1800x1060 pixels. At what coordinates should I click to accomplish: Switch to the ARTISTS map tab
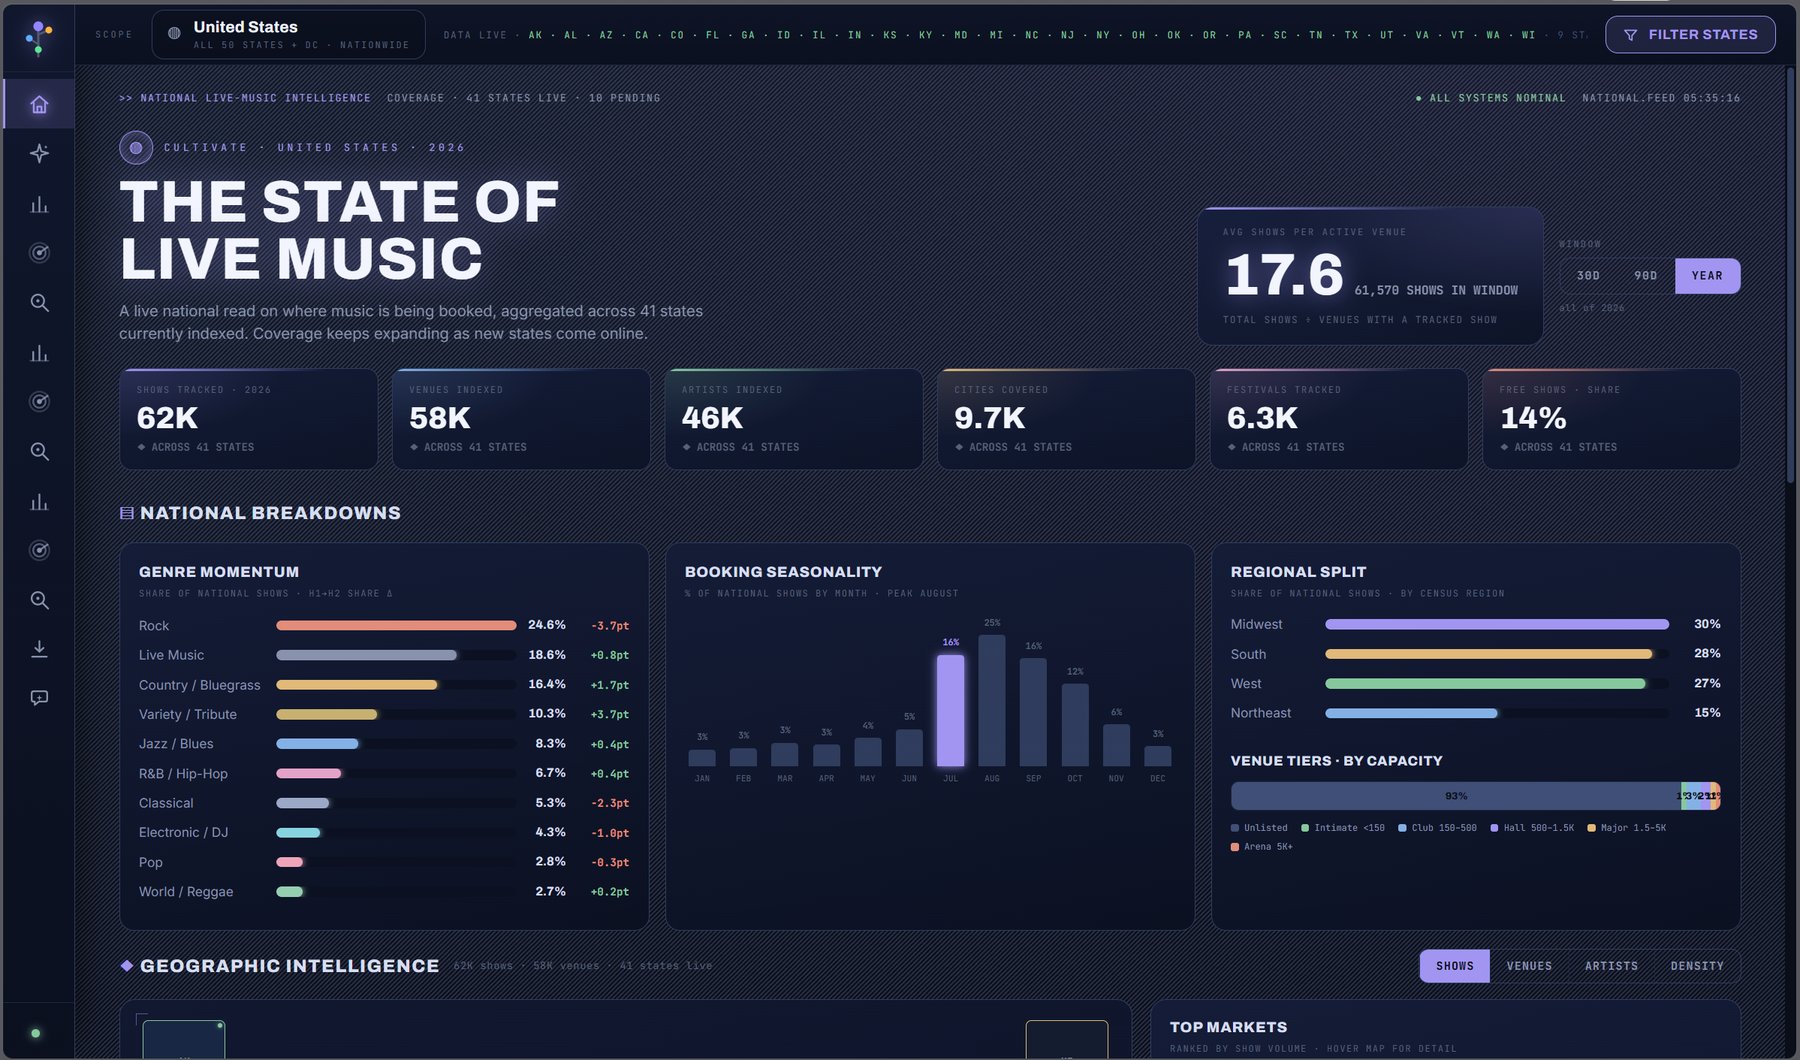coord(1611,966)
